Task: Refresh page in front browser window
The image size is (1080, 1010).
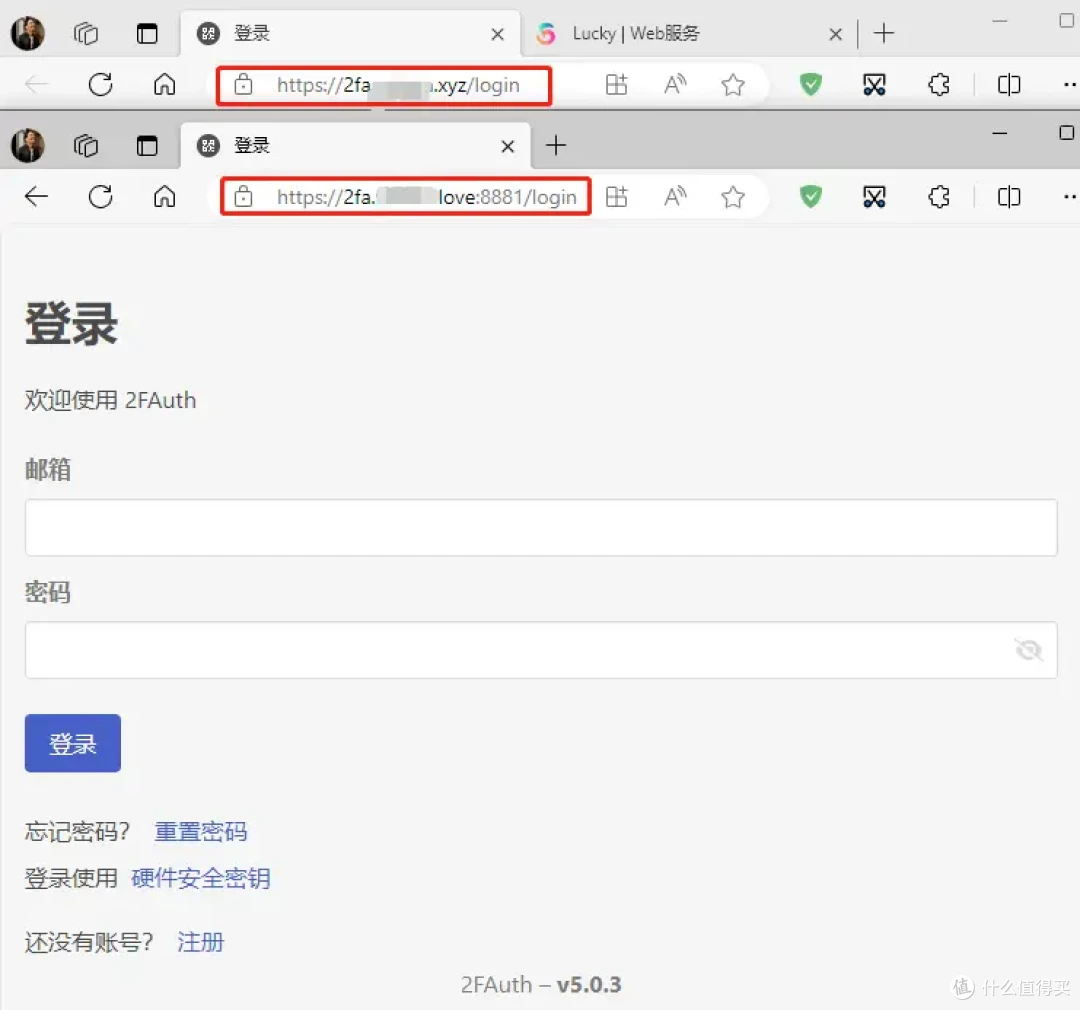Action: click(101, 197)
